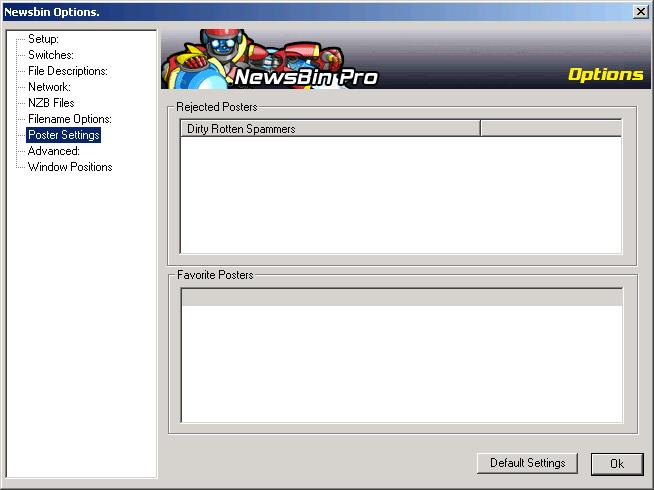Screen dimensions: 654x490
Task: Select Setup in the options tree
Action: 44,39
